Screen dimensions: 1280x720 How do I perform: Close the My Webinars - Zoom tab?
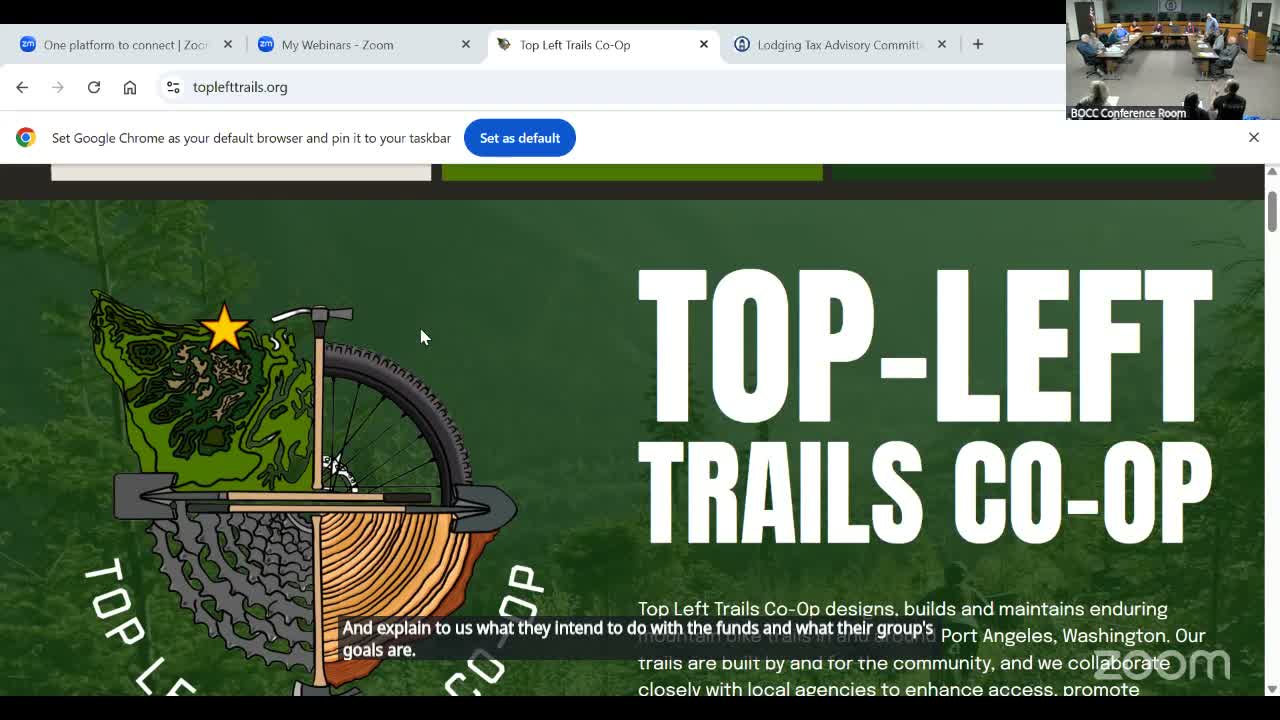click(466, 44)
